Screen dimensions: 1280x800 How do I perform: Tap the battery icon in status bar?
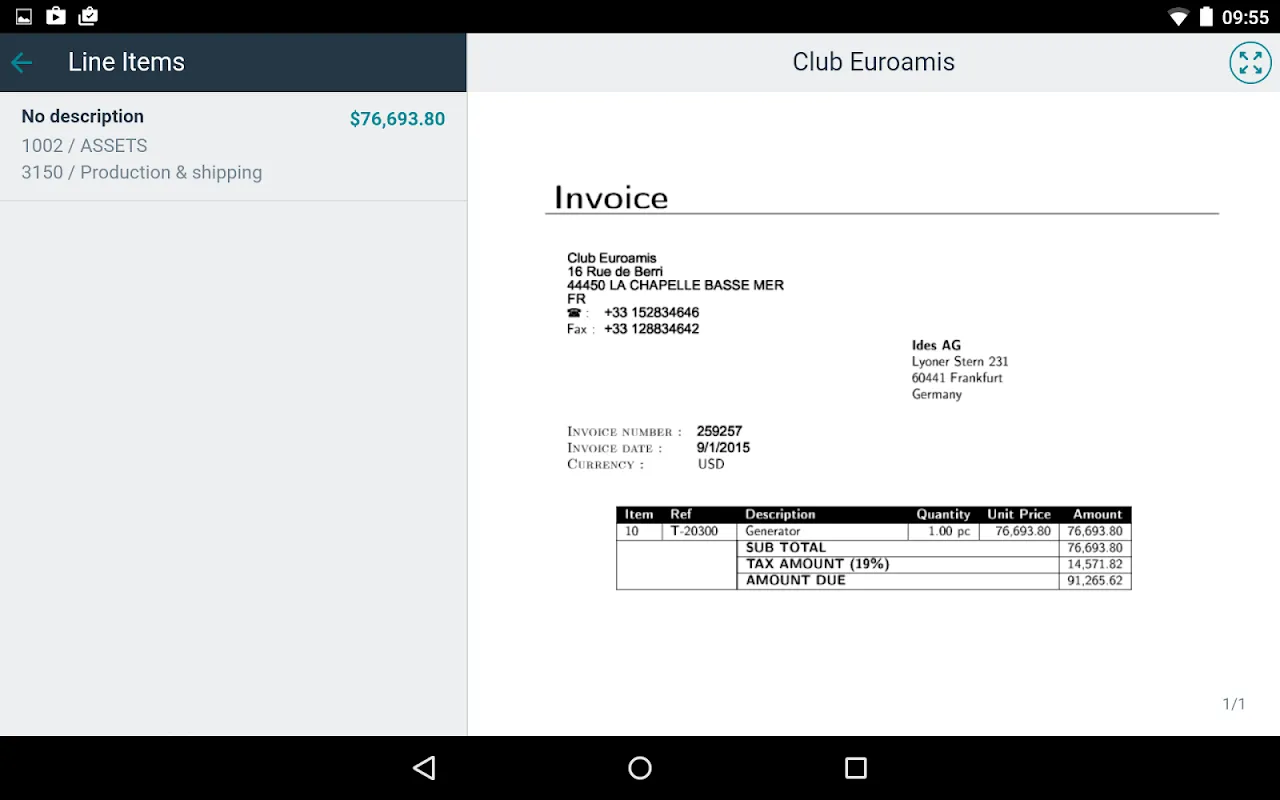[x=1206, y=17]
